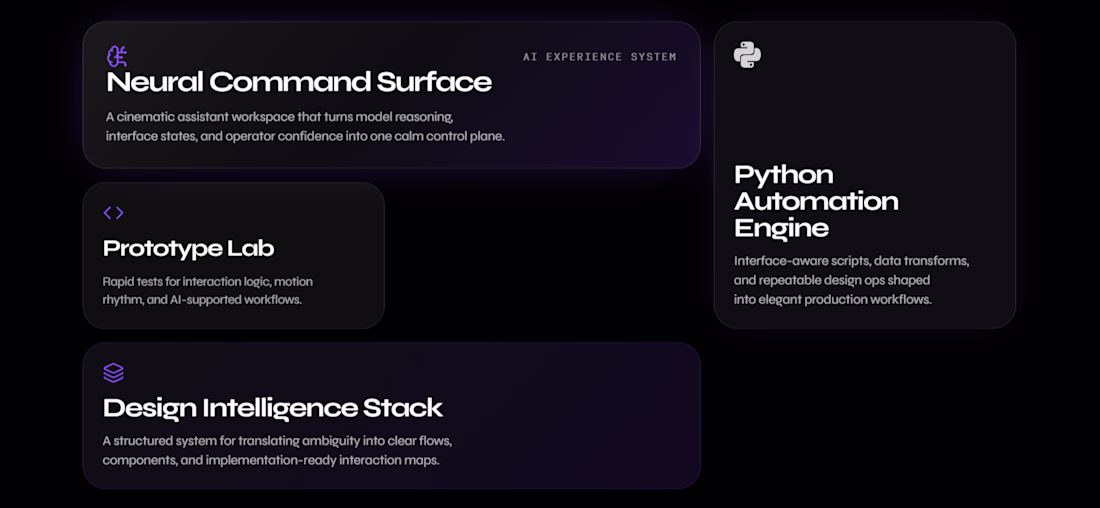The width and height of the screenshot is (1100, 508).
Task: Click the brain icon in Neural Command Surface card
Action: pos(116,56)
